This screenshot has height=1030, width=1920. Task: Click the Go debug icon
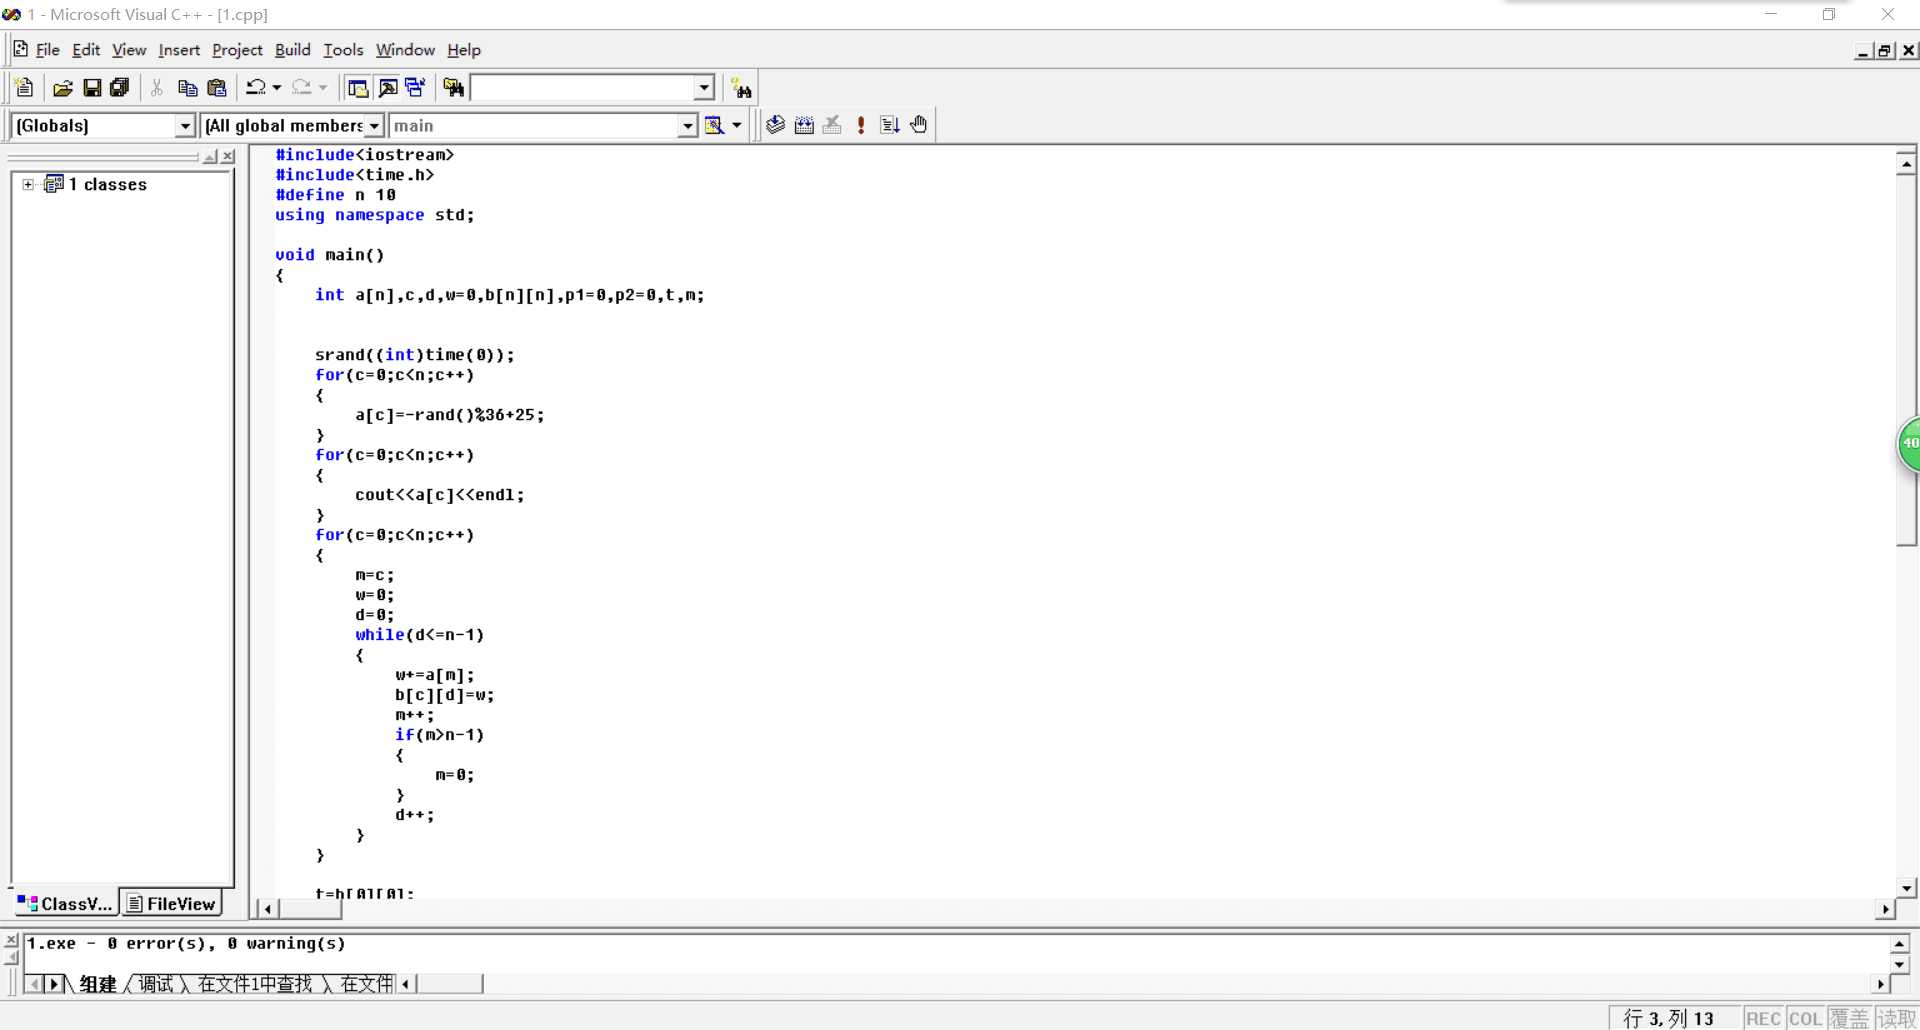coord(890,125)
